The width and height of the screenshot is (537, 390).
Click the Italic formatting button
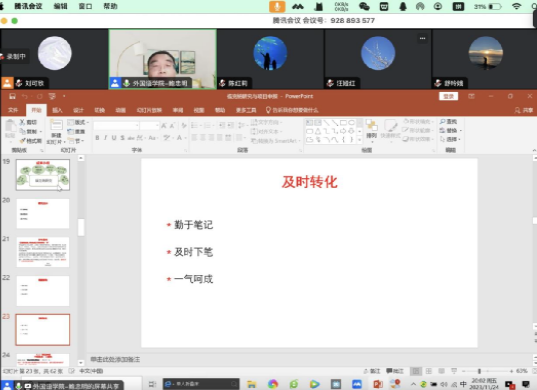coord(105,138)
